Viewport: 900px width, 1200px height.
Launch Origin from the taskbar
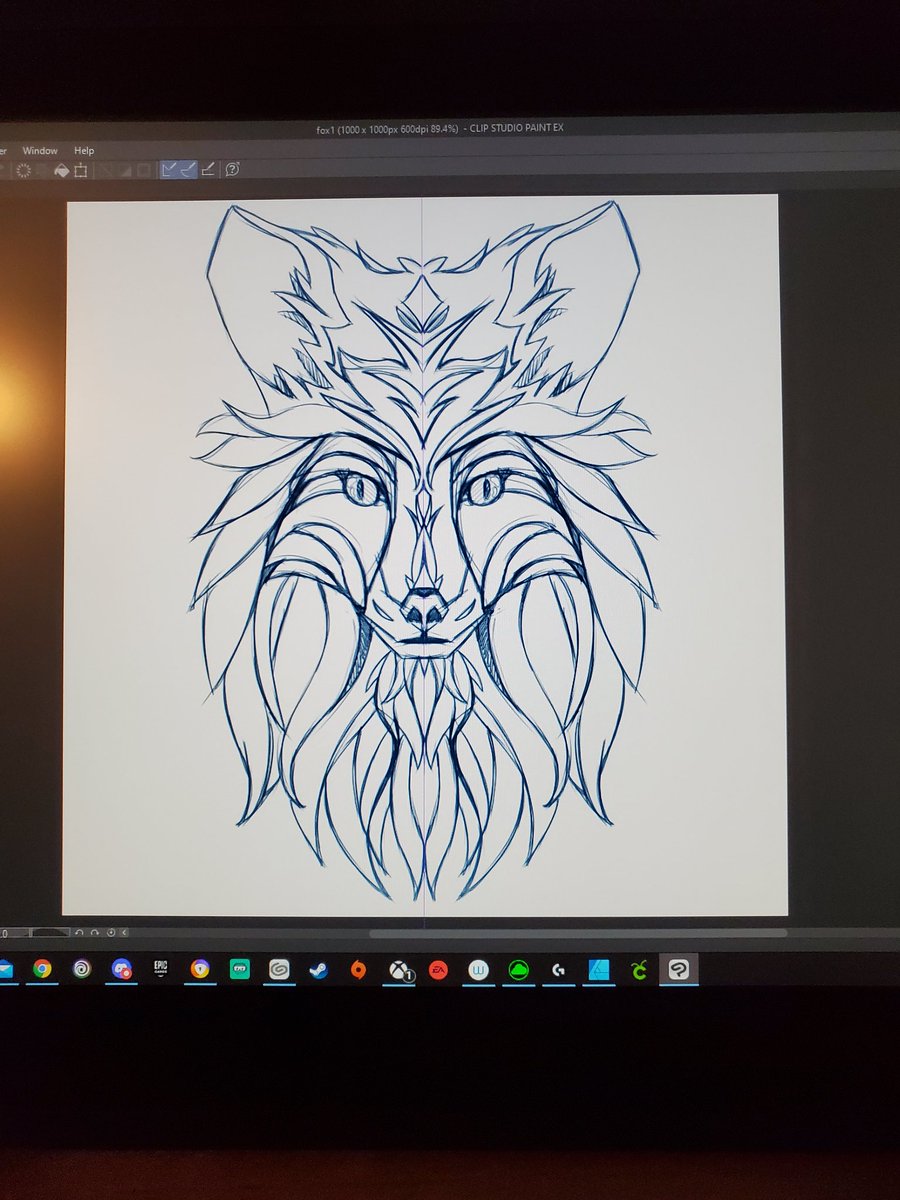[x=358, y=968]
